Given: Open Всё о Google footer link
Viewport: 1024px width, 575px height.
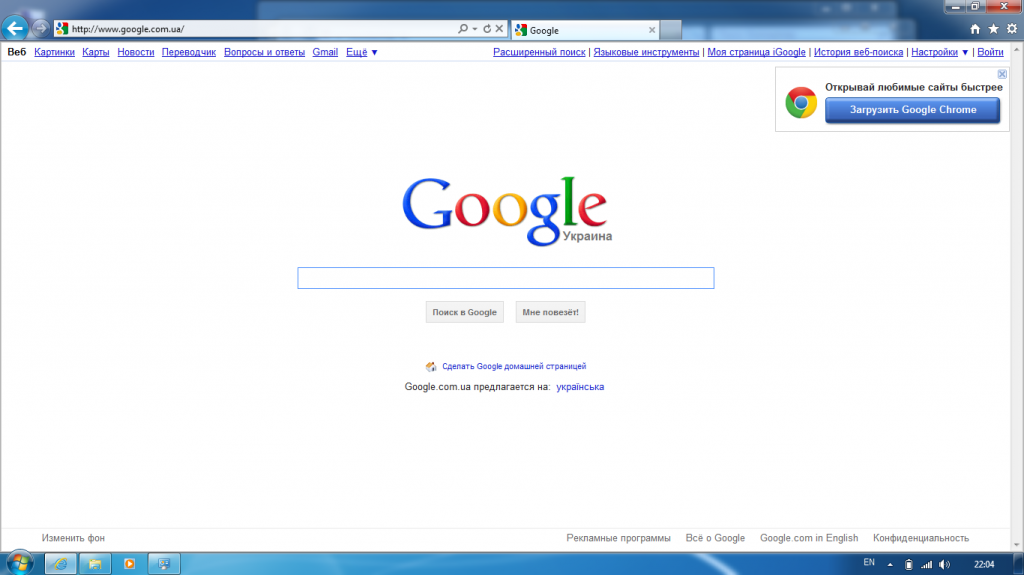Looking at the screenshot, I should 715,538.
